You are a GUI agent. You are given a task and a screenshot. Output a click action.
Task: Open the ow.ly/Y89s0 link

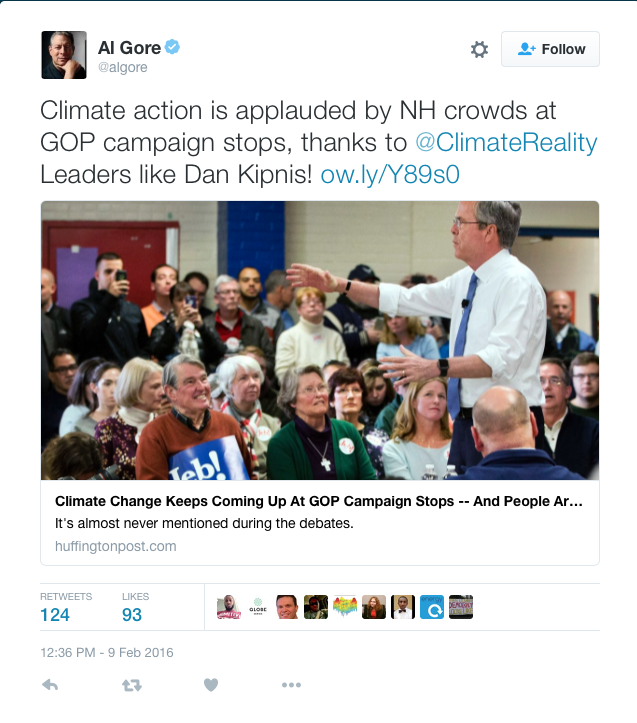390,175
